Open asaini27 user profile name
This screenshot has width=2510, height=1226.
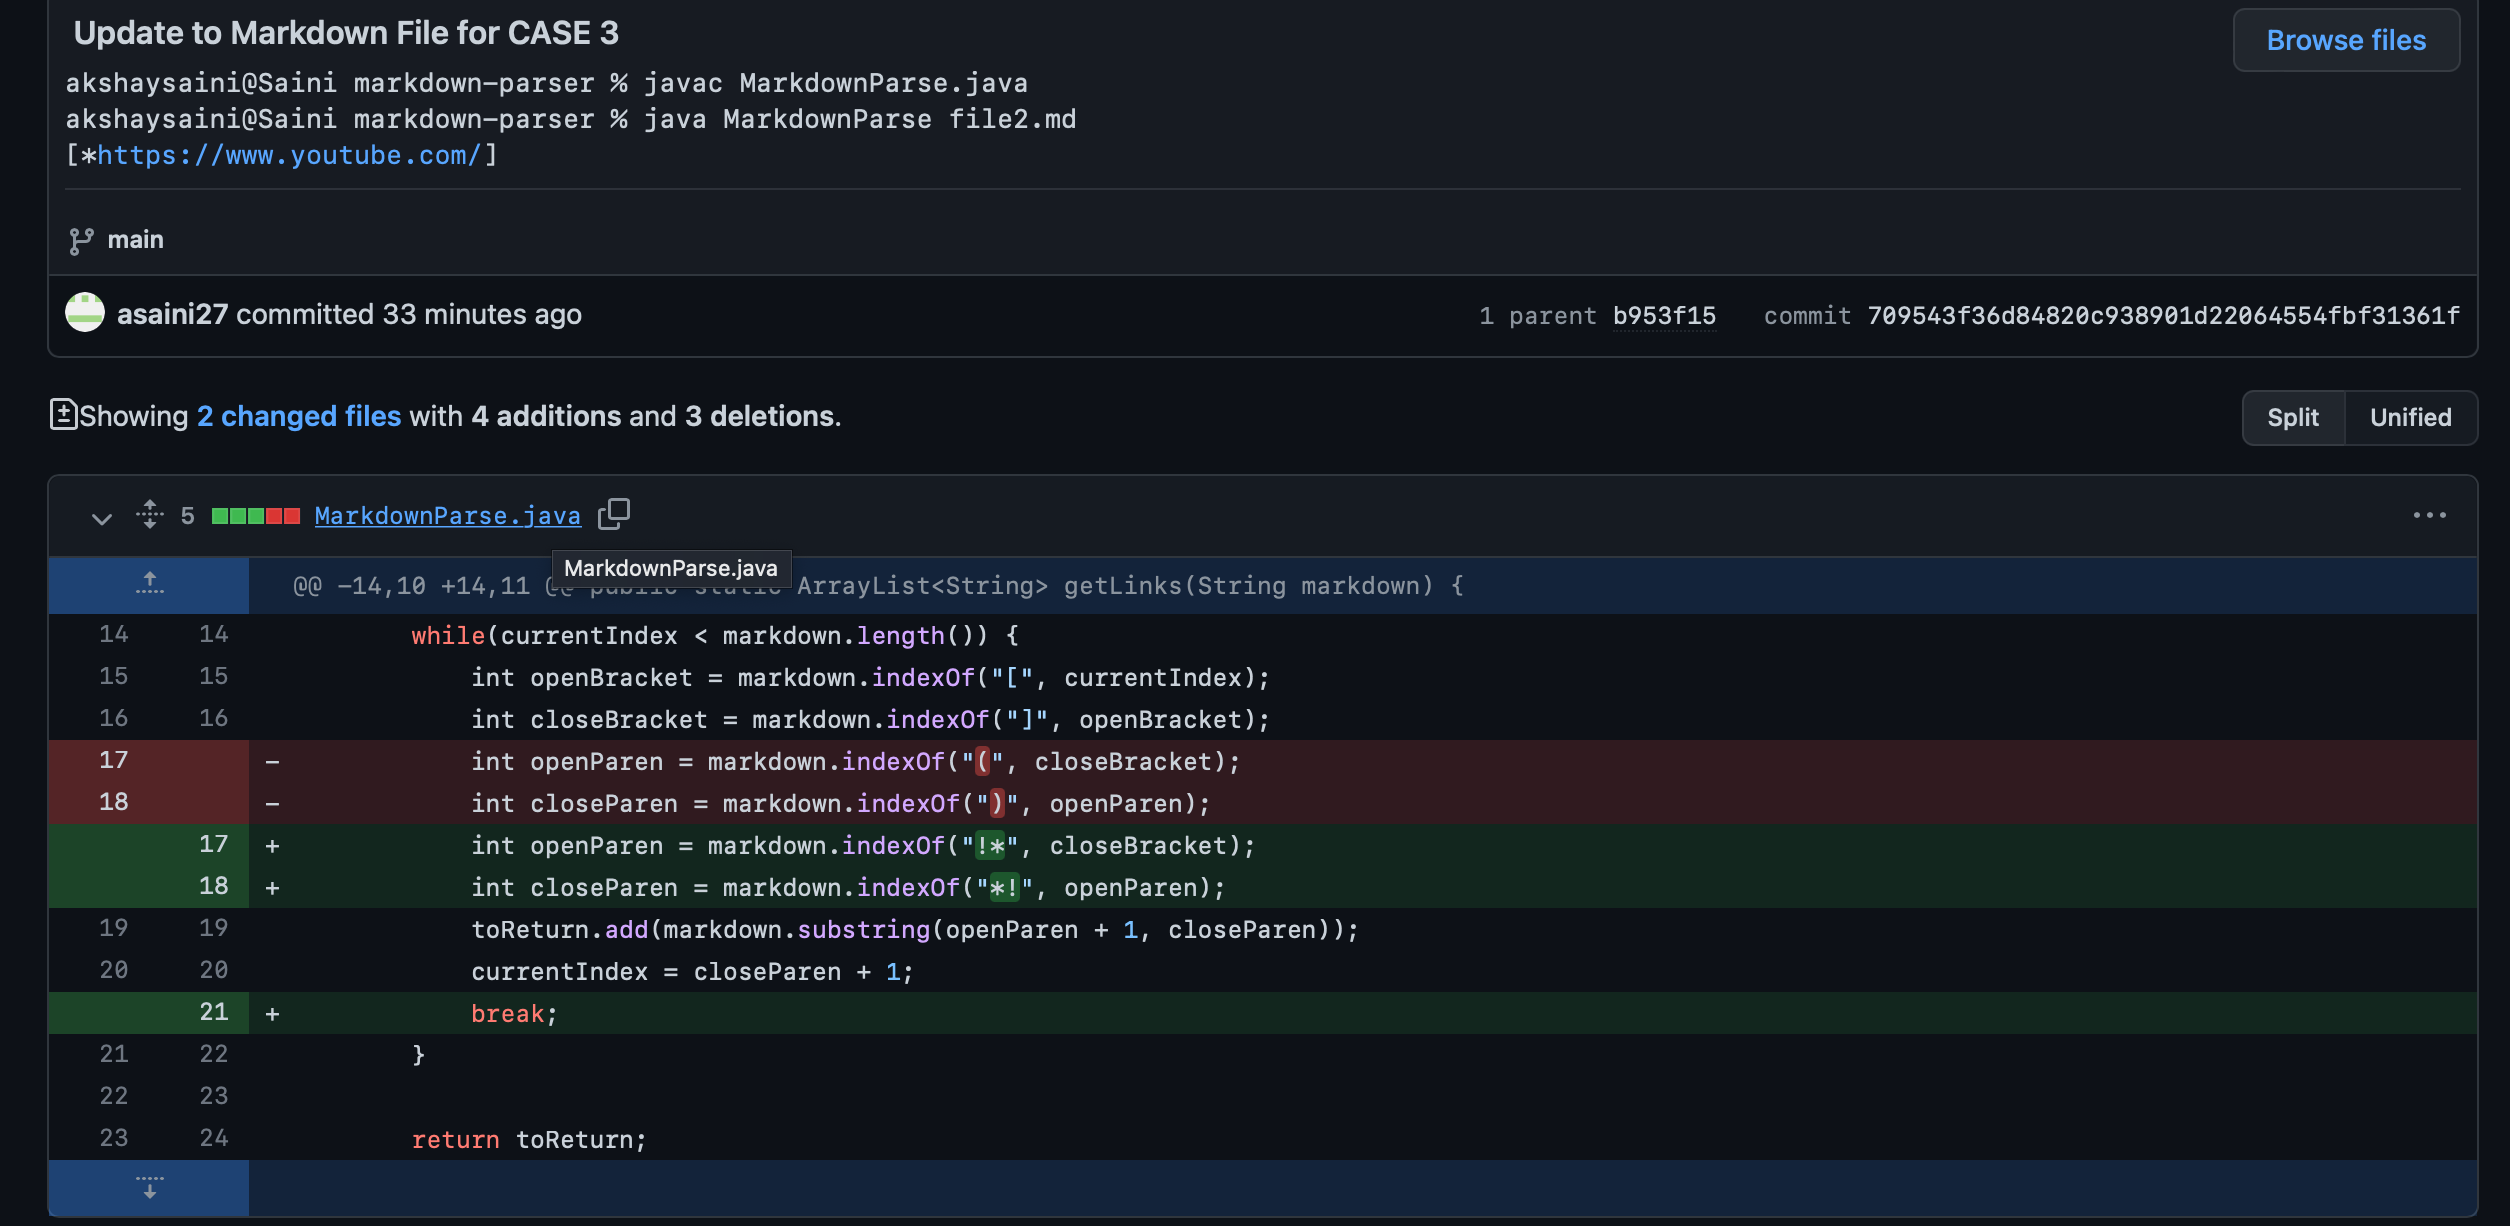172,314
